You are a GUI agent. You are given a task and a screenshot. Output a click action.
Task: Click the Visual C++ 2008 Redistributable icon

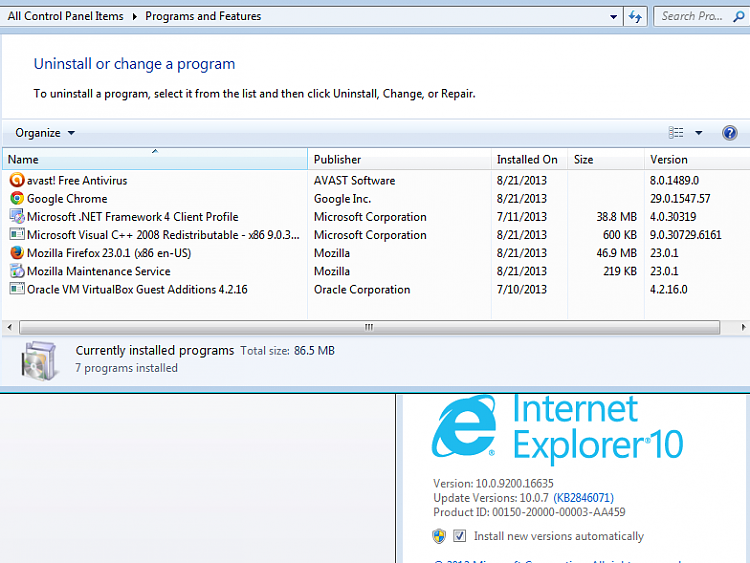(17, 234)
